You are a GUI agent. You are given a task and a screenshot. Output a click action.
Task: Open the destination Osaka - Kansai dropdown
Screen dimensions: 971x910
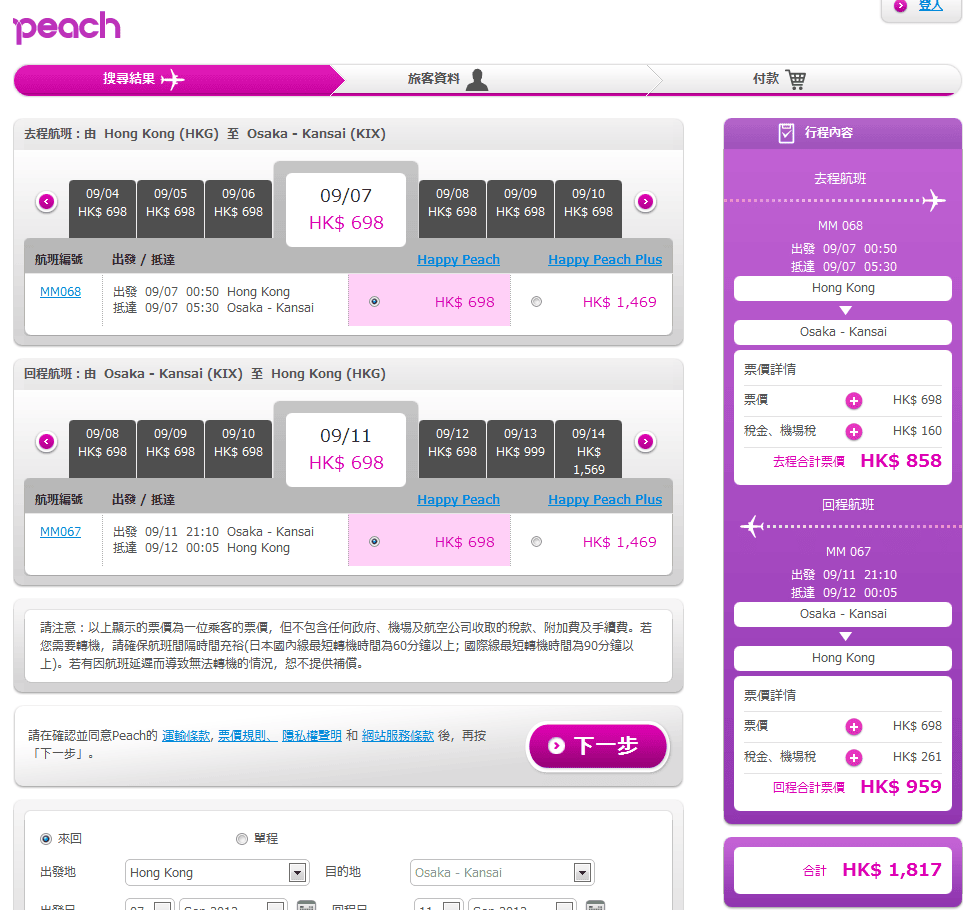pos(582,873)
